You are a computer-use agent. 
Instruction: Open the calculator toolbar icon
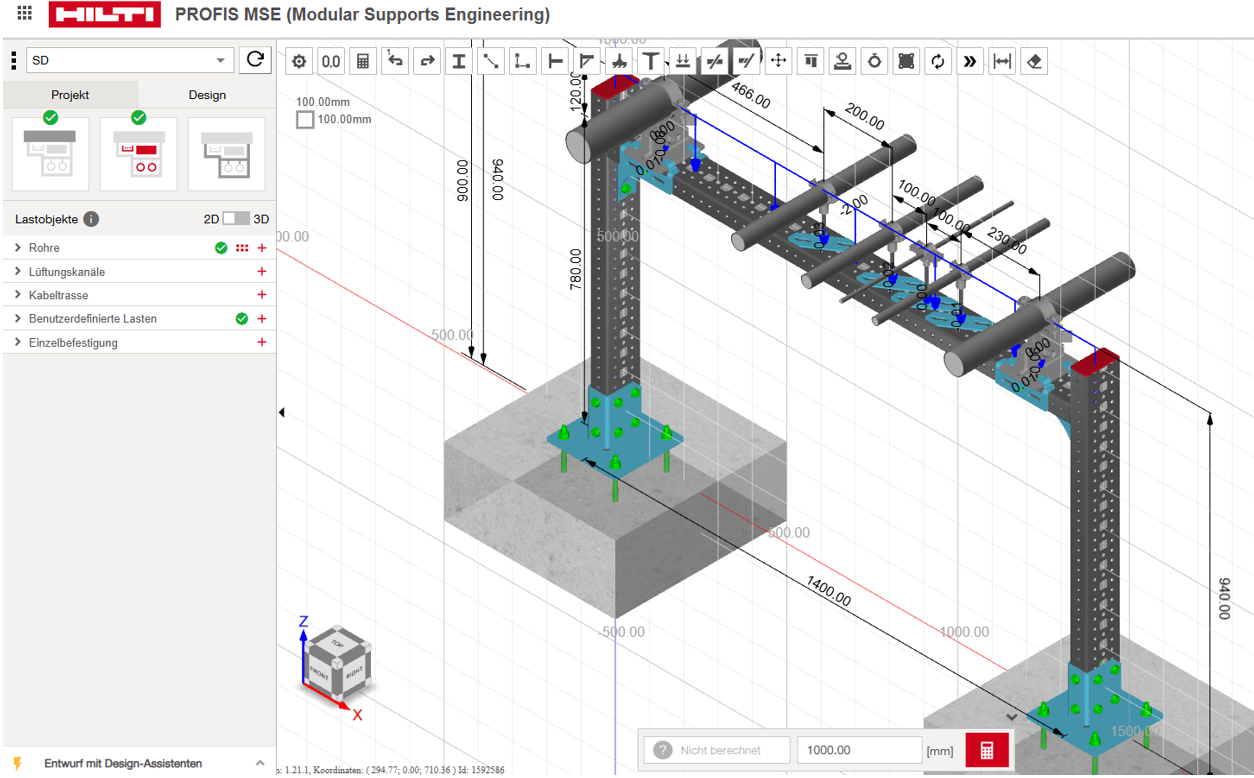363,61
